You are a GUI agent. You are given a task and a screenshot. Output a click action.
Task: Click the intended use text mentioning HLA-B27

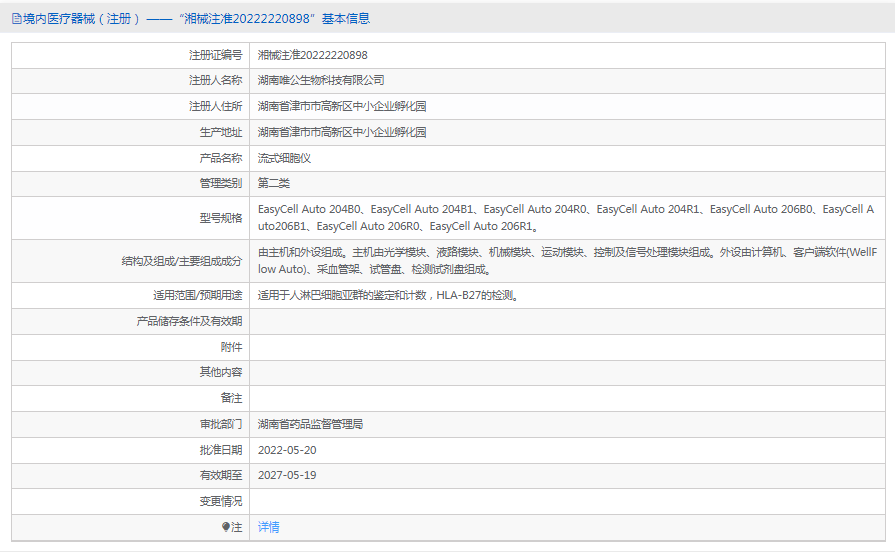(388, 295)
